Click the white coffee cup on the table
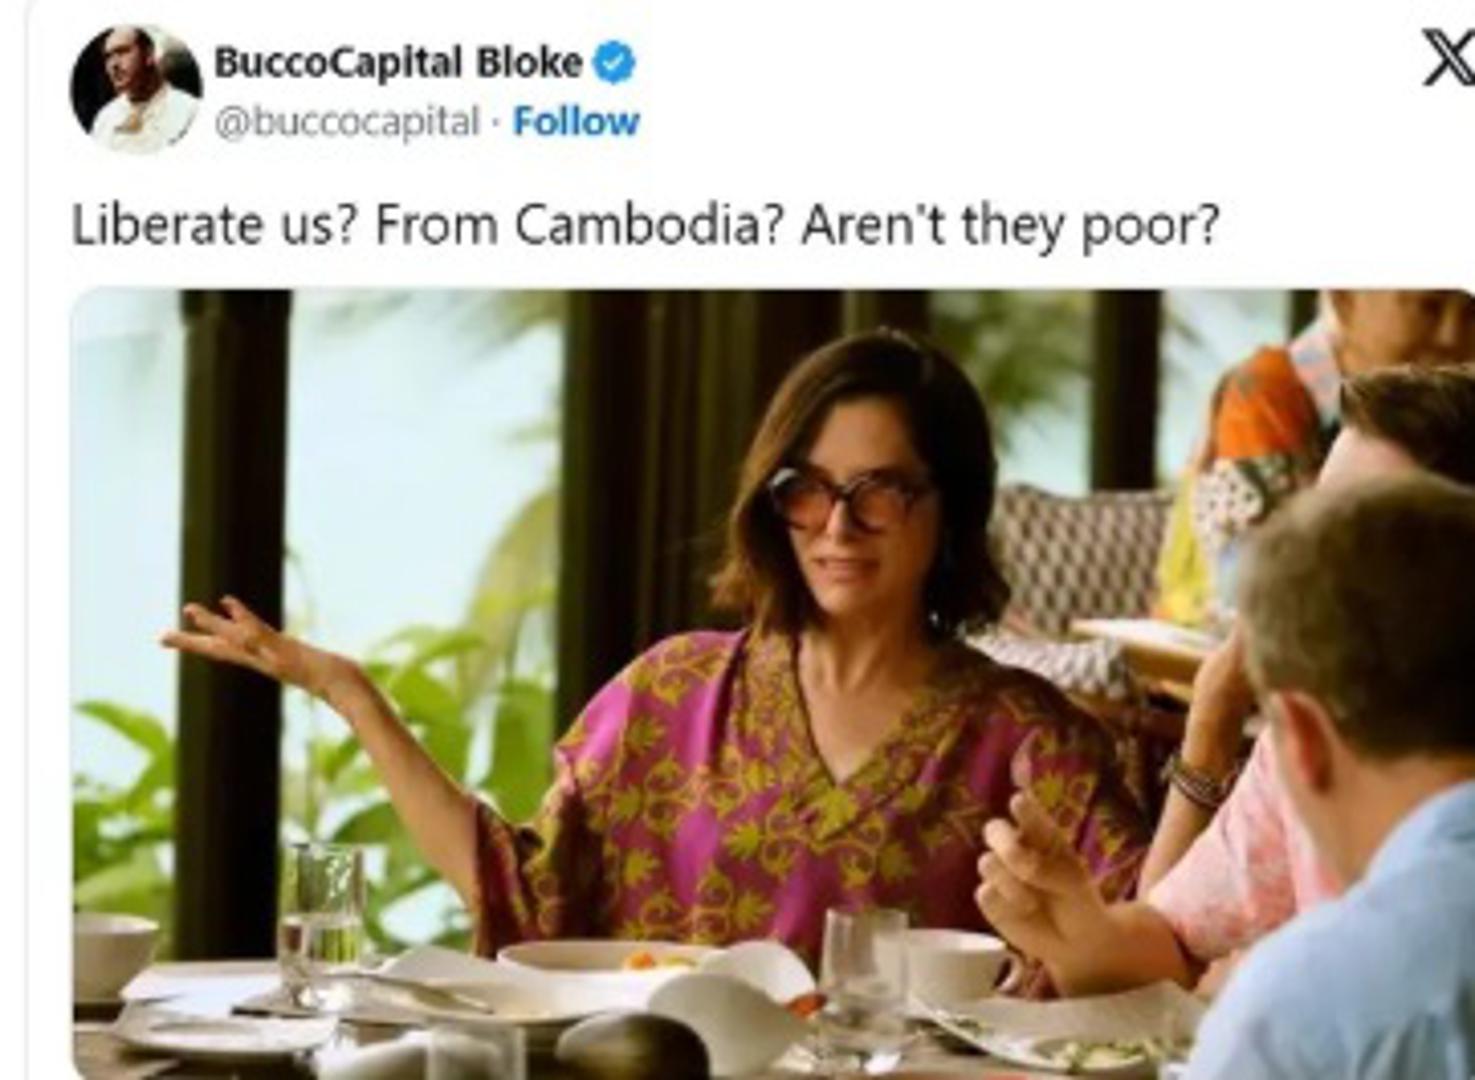The image size is (1475, 1080). click(956, 962)
